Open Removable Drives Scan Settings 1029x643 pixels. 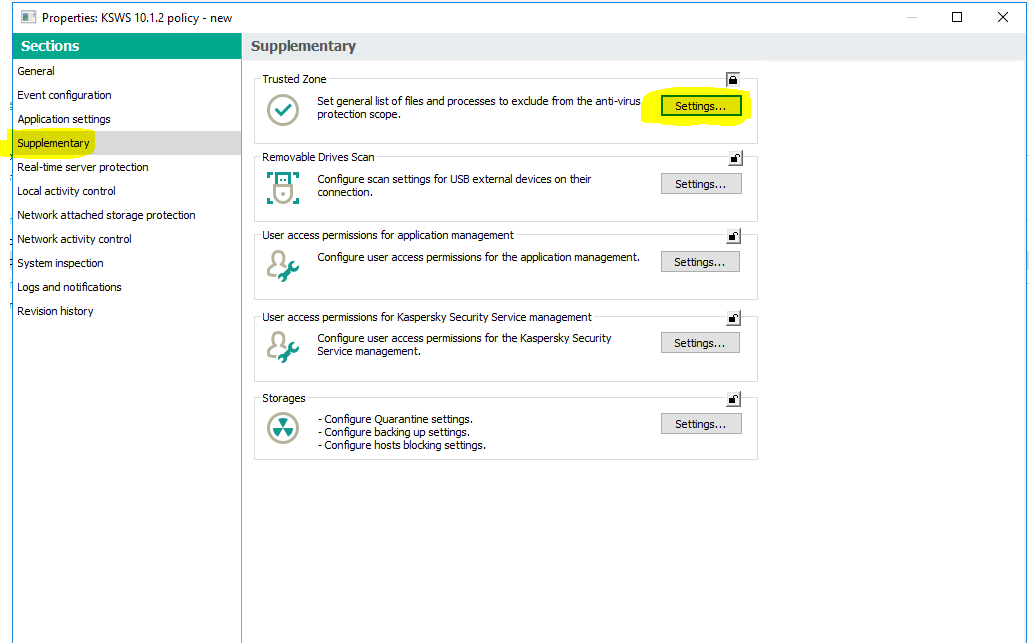pyautogui.click(x=701, y=184)
